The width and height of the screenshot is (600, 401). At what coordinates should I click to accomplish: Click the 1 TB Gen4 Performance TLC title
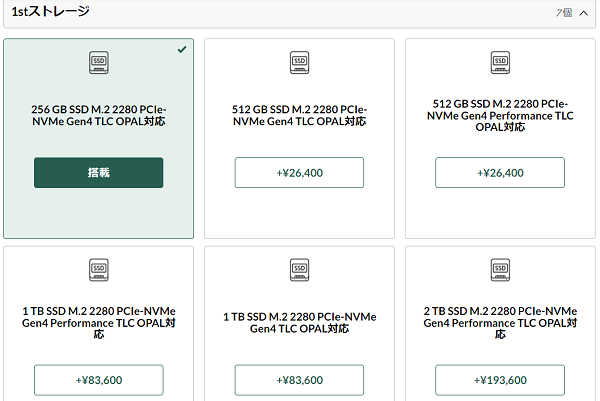(x=99, y=323)
